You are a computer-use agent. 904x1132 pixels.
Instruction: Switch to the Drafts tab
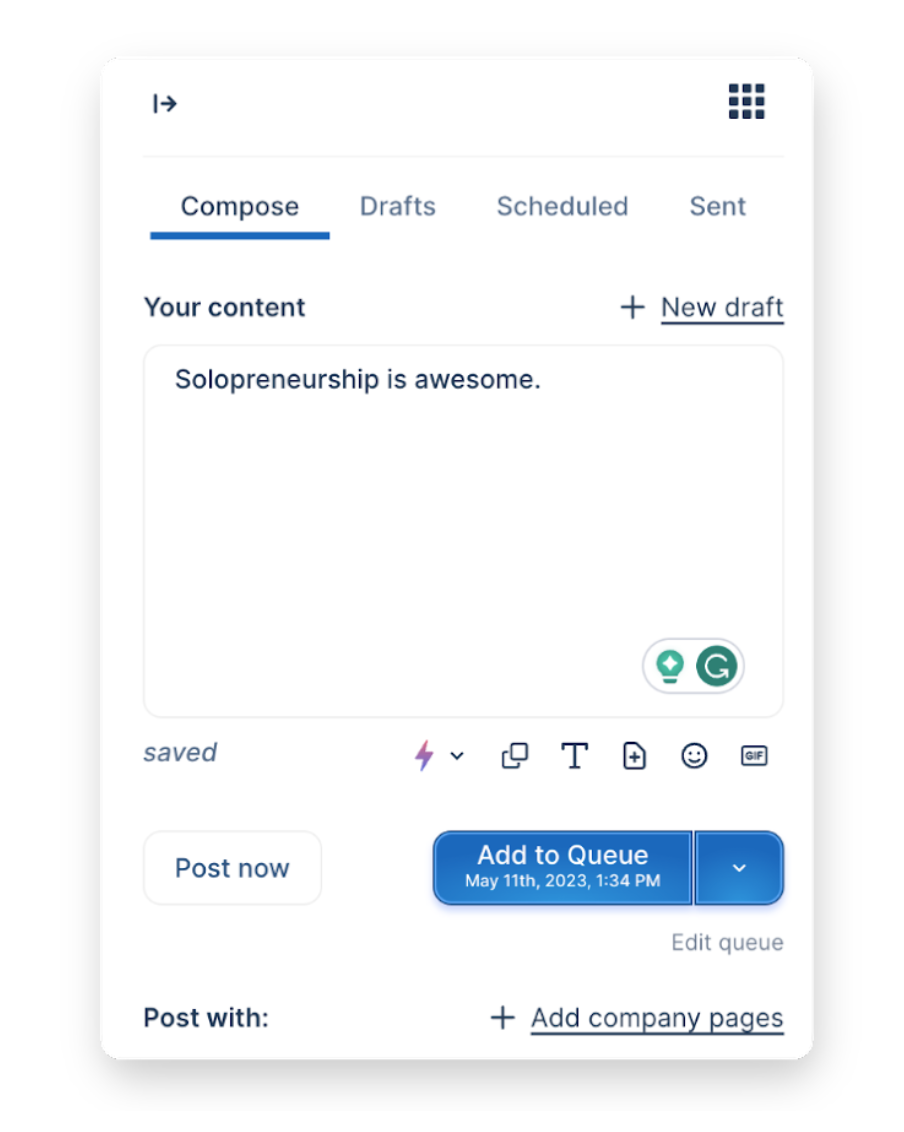pos(398,207)
